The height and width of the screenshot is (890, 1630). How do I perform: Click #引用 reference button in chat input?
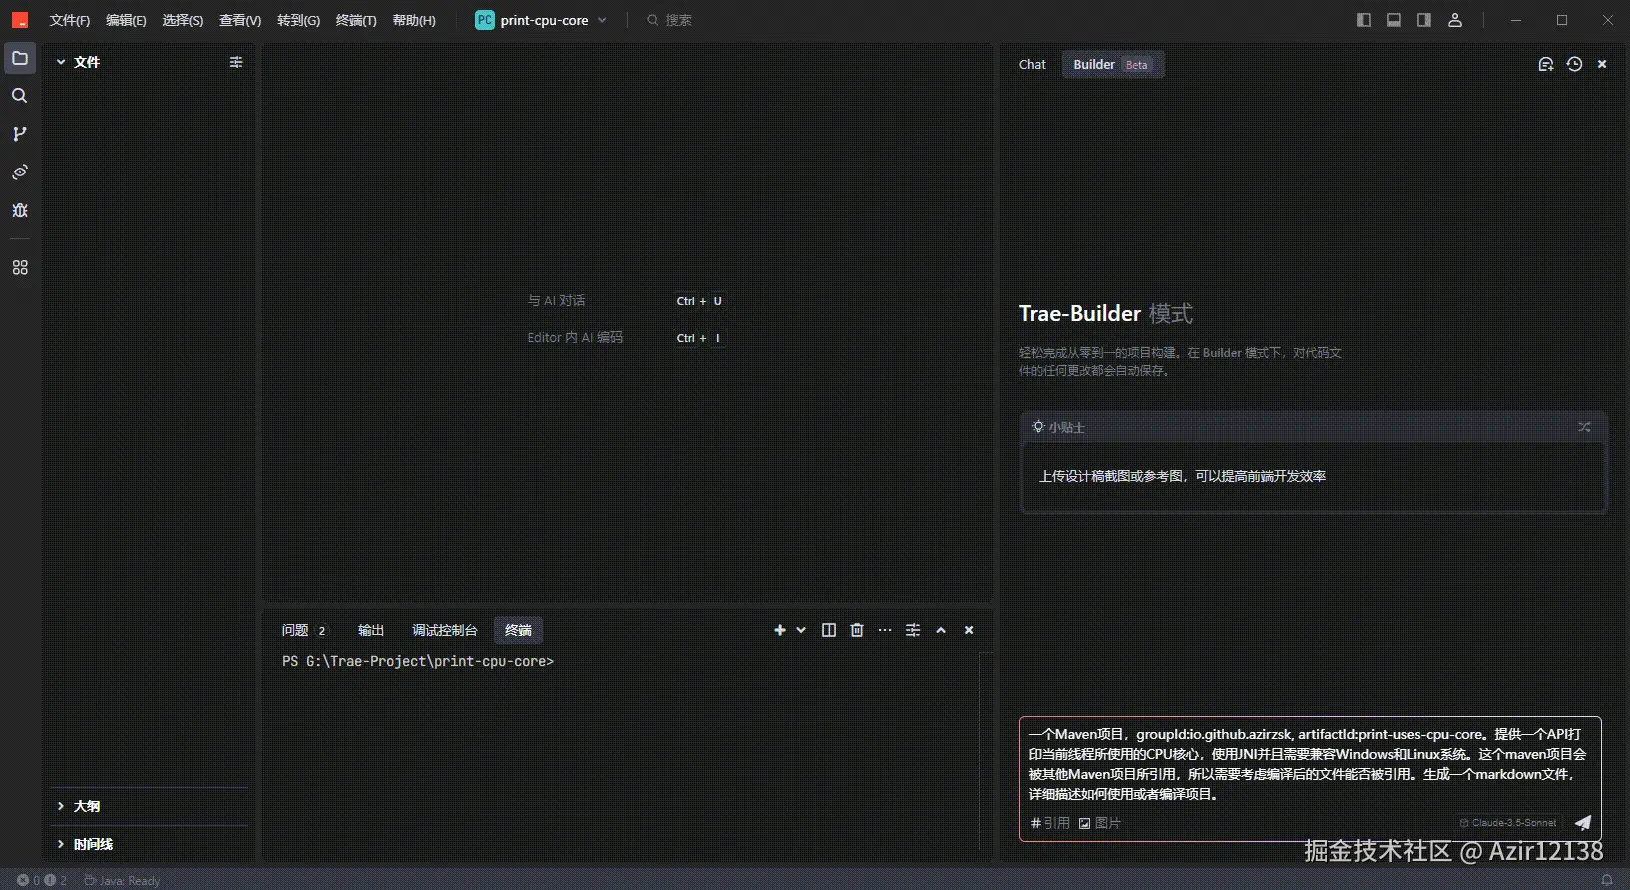pos(1050,823)
